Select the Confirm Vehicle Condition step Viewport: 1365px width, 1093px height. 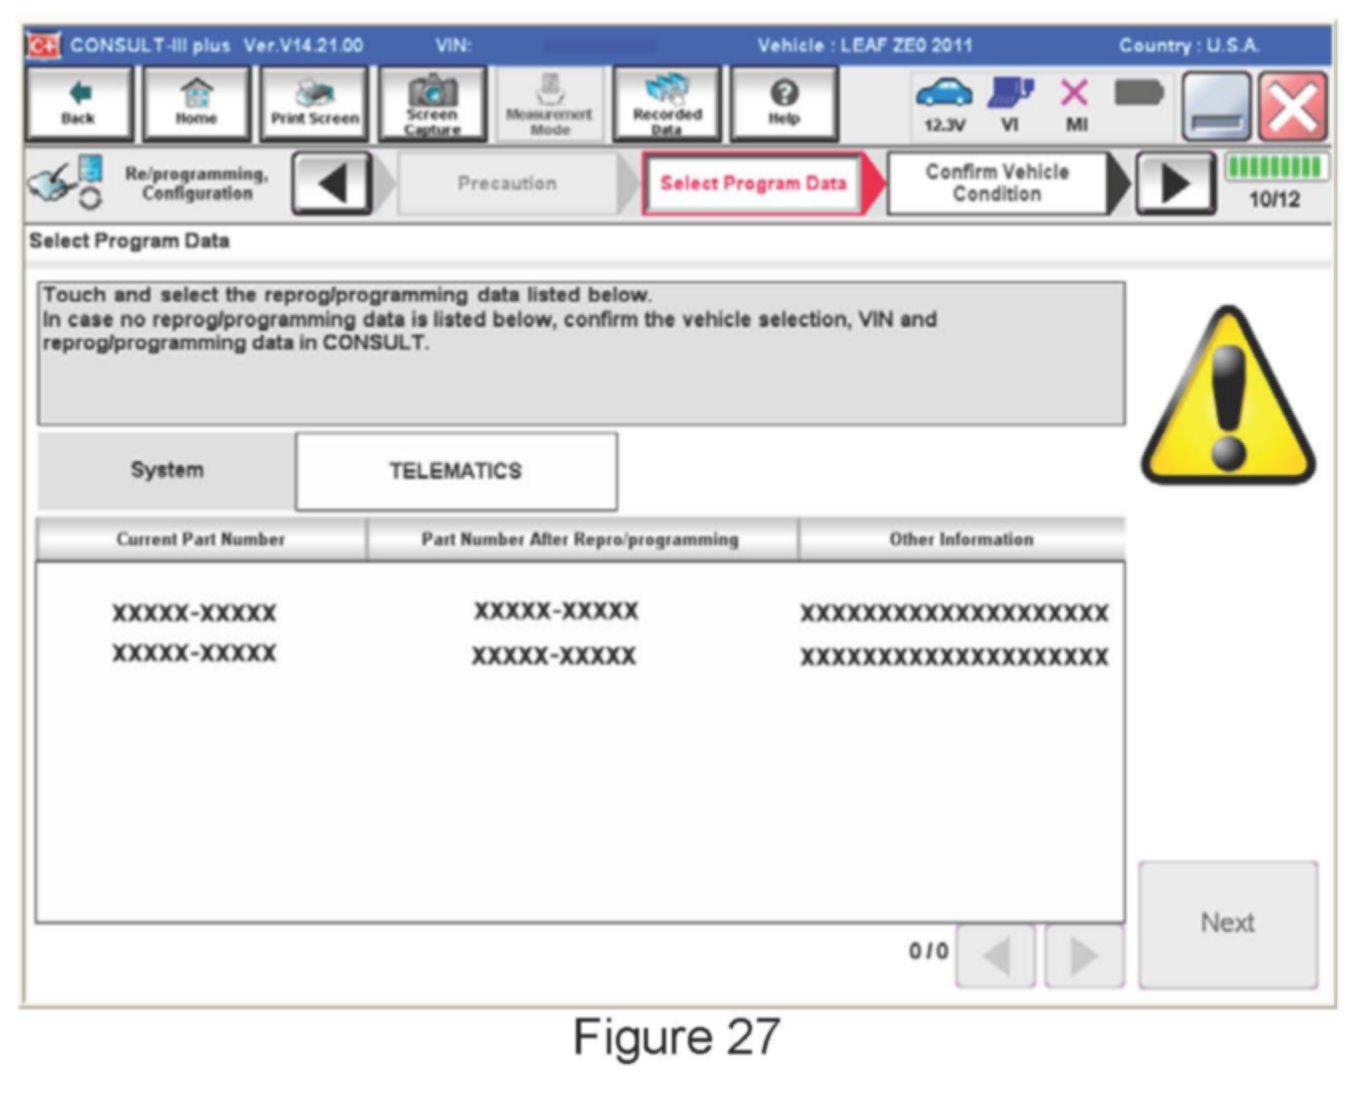click(997, 183)
